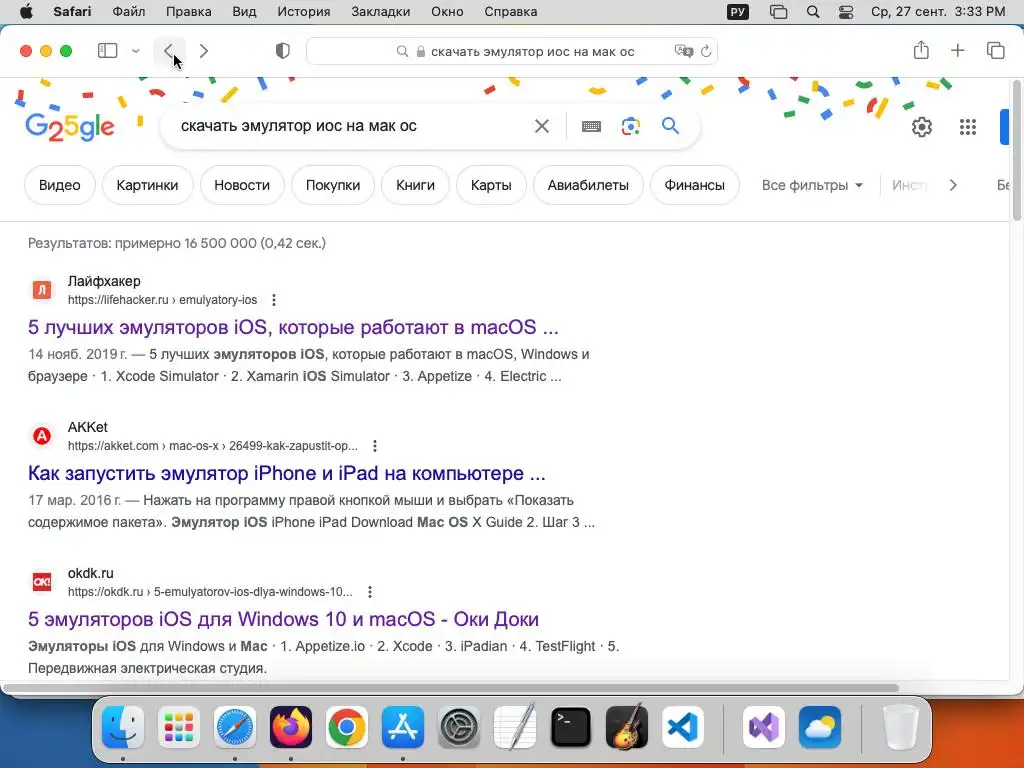Viewport: 1024px width, 768px height.
Task: Switch to the Видео filter
Action: [59, 185]
